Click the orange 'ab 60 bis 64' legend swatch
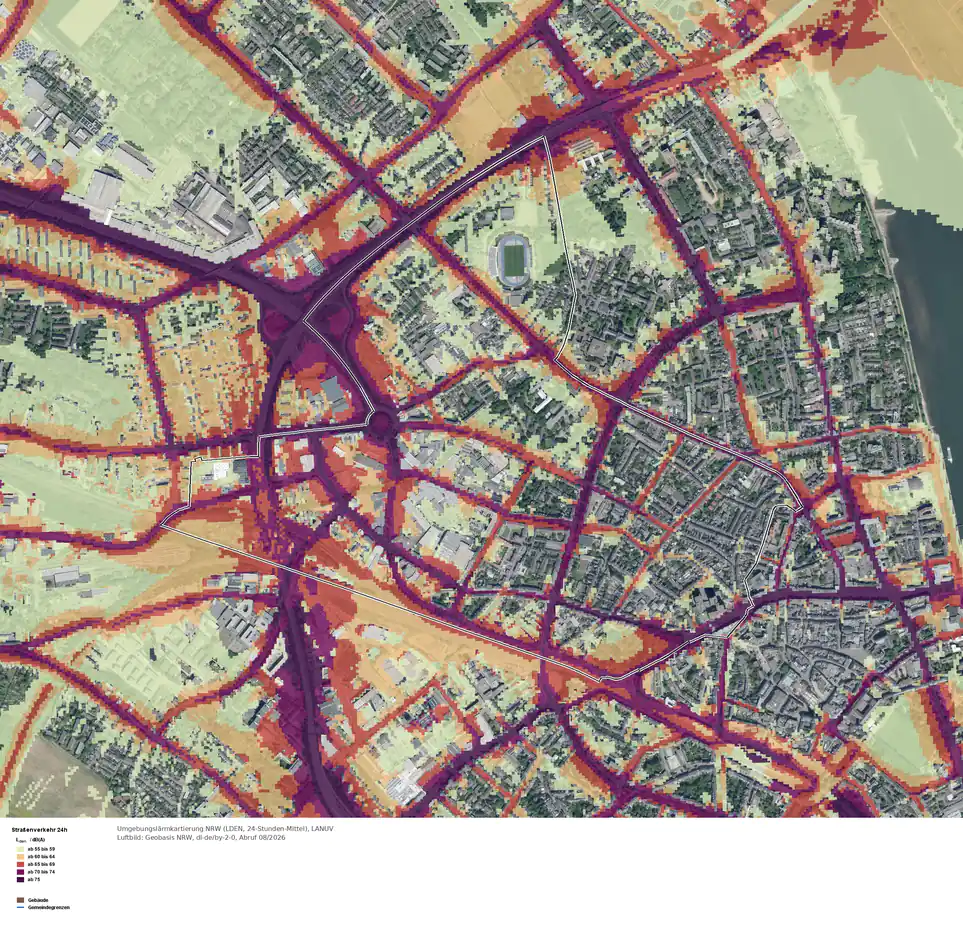 click(20, 856)
